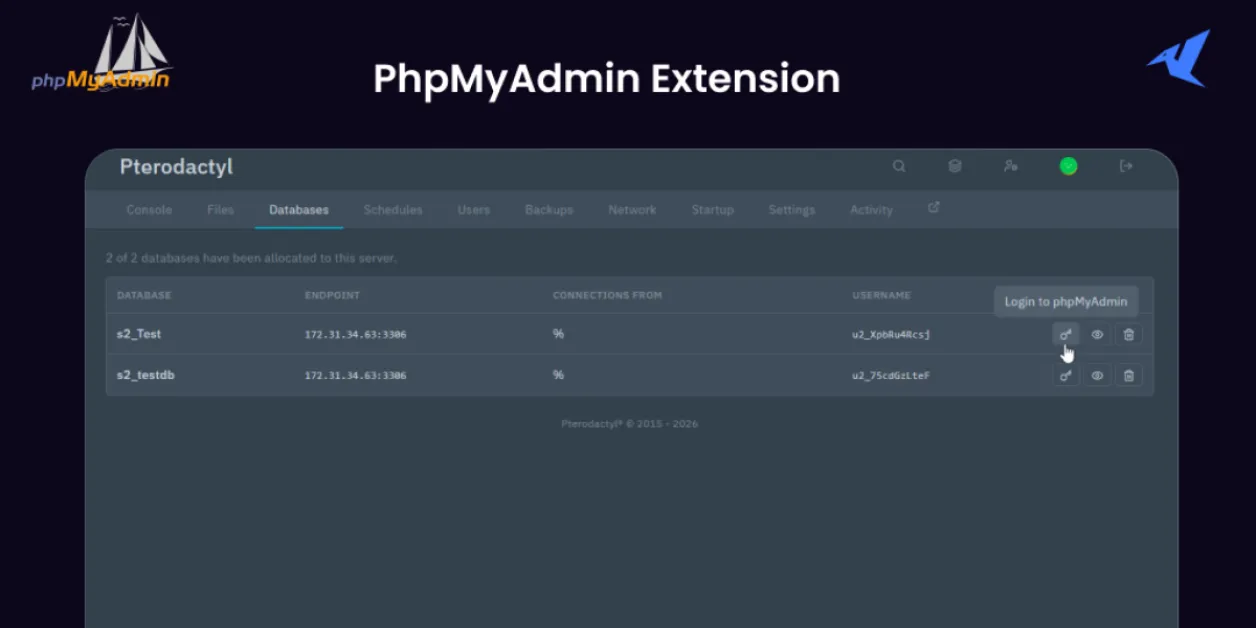Click username u2_XpbRu4Rcsj

pyautogui.click(x=891, y=335)
